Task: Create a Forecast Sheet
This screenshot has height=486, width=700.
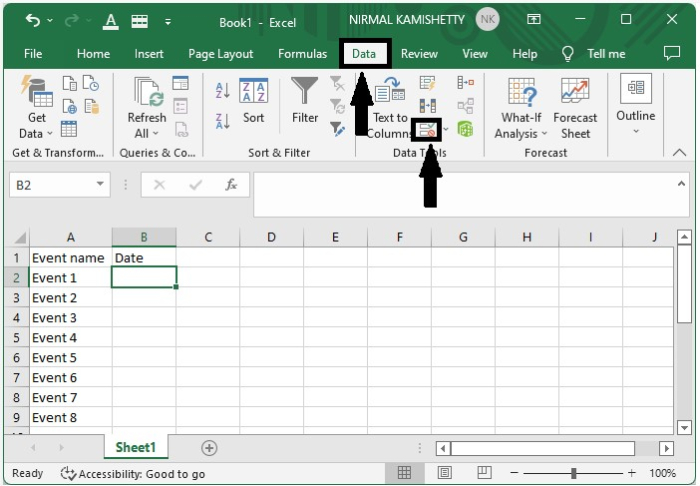Action: pos(575,108)
